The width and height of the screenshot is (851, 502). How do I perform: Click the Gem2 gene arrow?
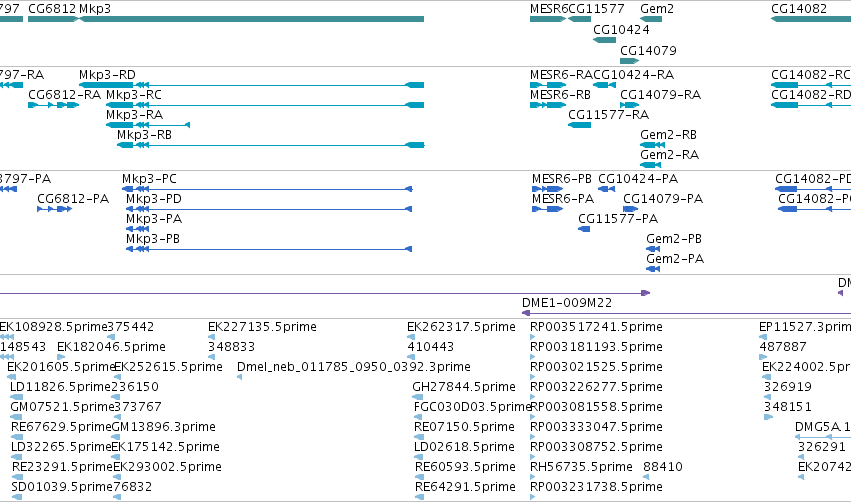[x=651, y=19]
